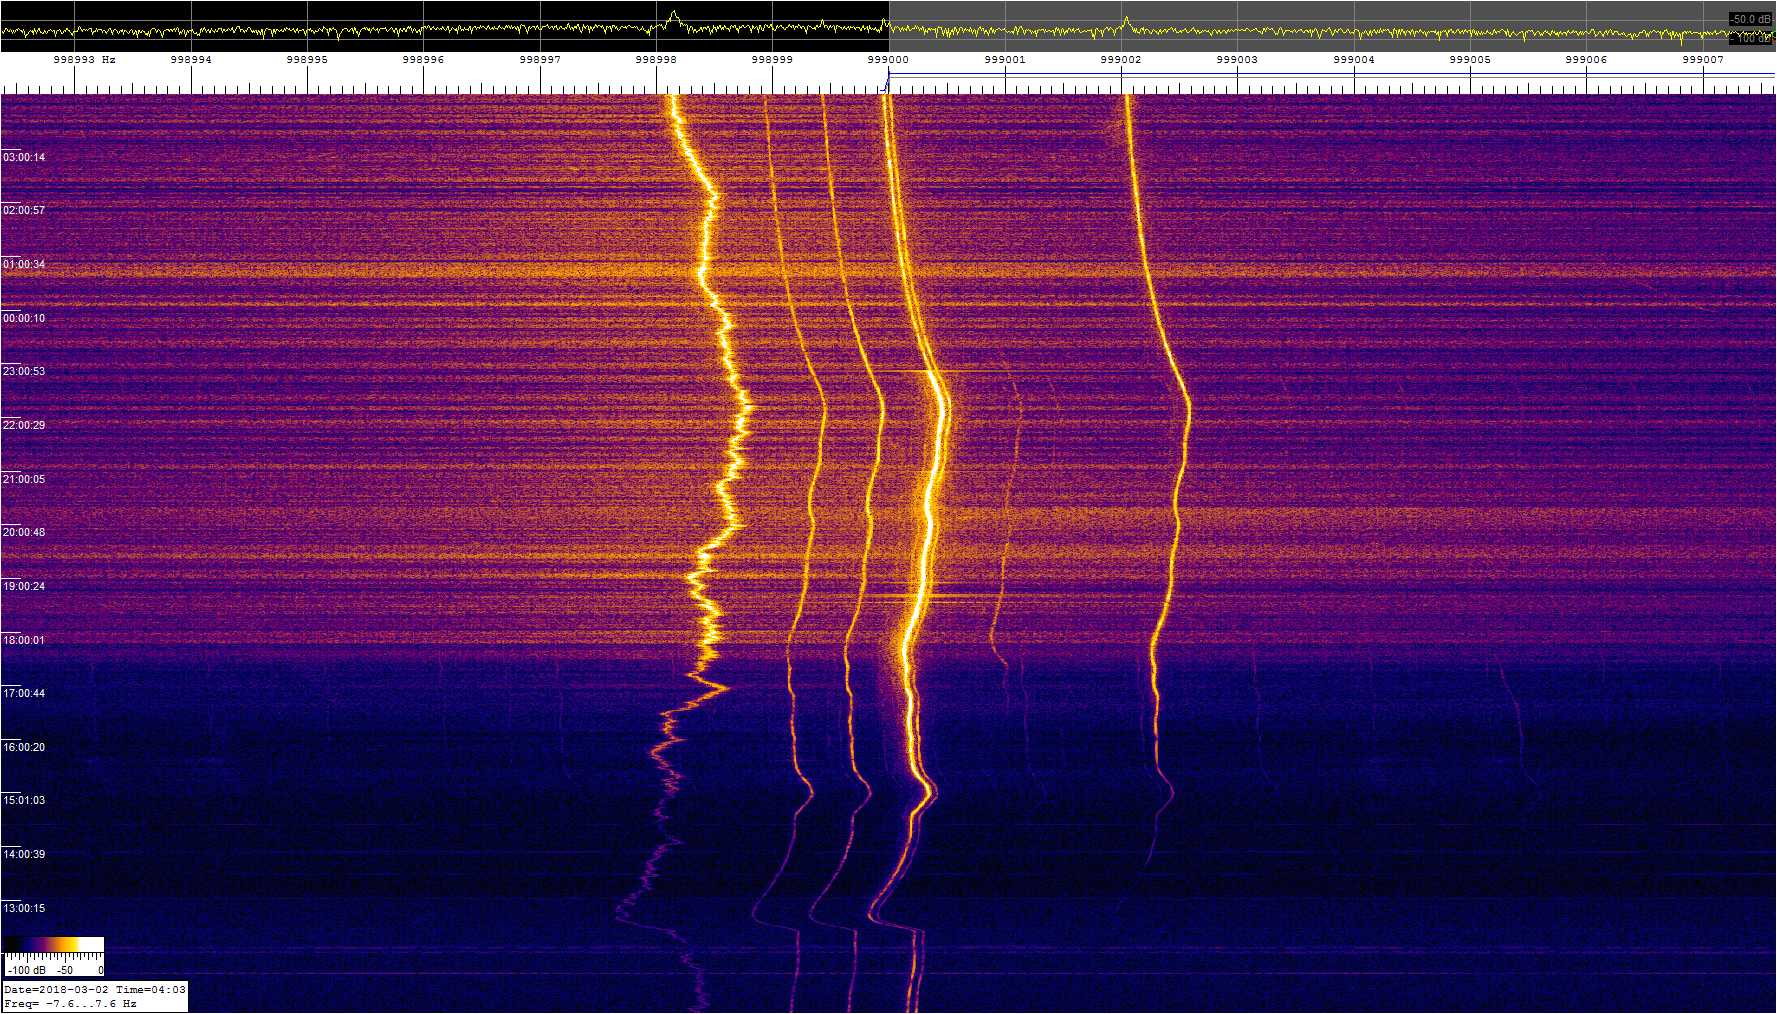1777x1014 pixels.
Task: Select the 18:00:01 waterfall time marker
Action: (24, 641)
